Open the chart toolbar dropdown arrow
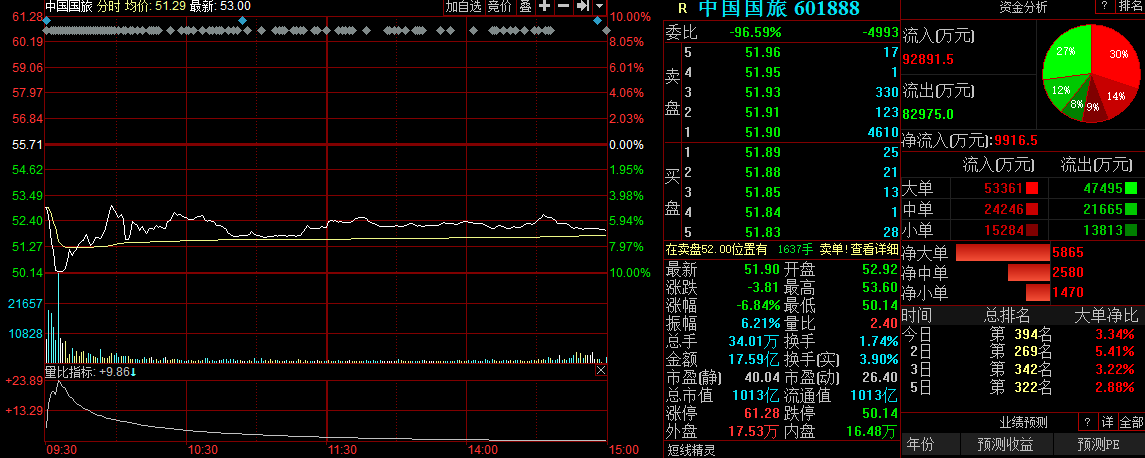This screenshot has width=1145, height=458. (599, 7)
